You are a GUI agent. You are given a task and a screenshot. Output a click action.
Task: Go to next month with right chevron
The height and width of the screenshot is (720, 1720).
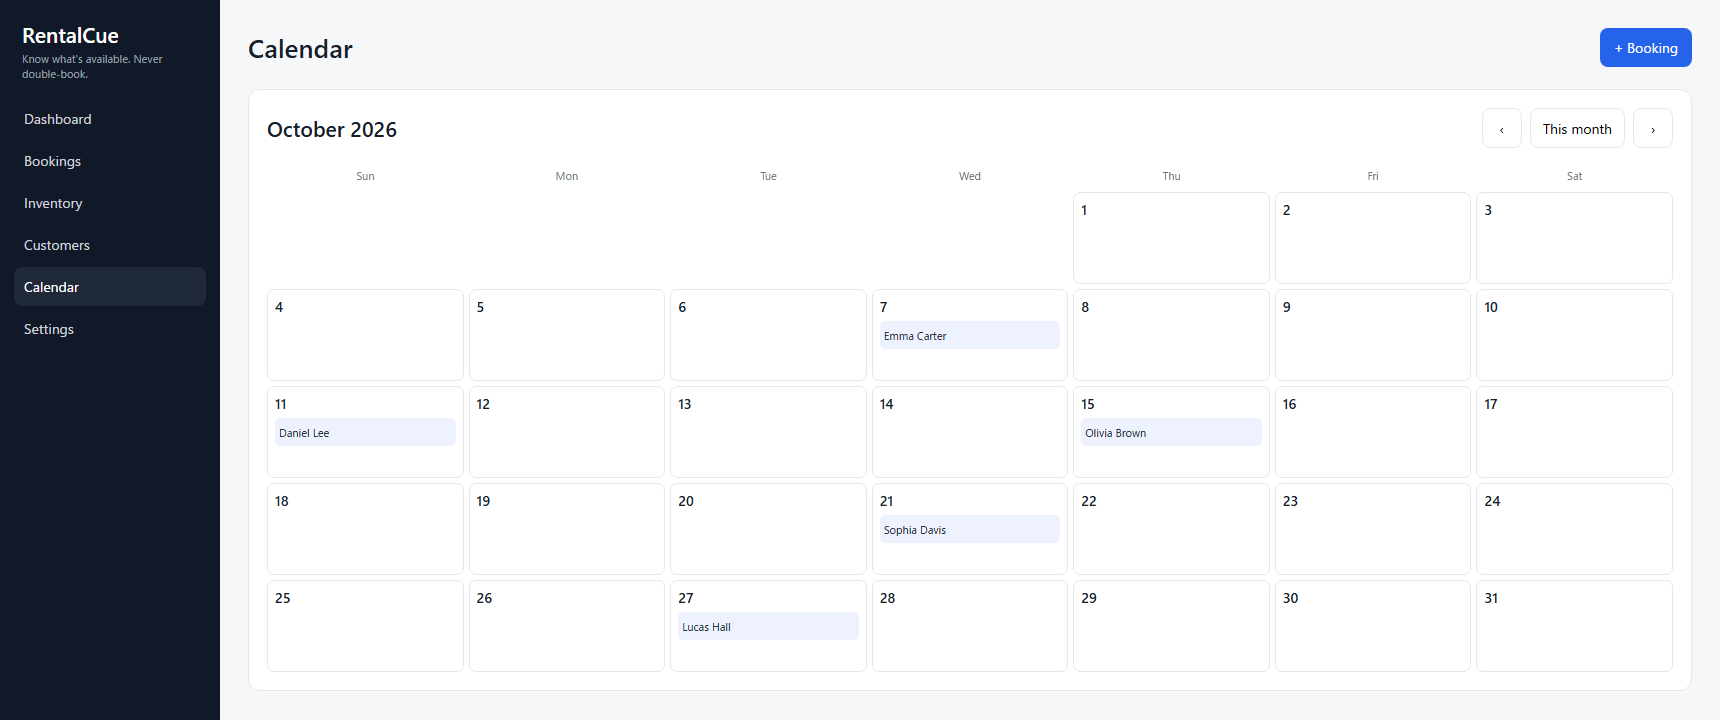(1652, 128)
